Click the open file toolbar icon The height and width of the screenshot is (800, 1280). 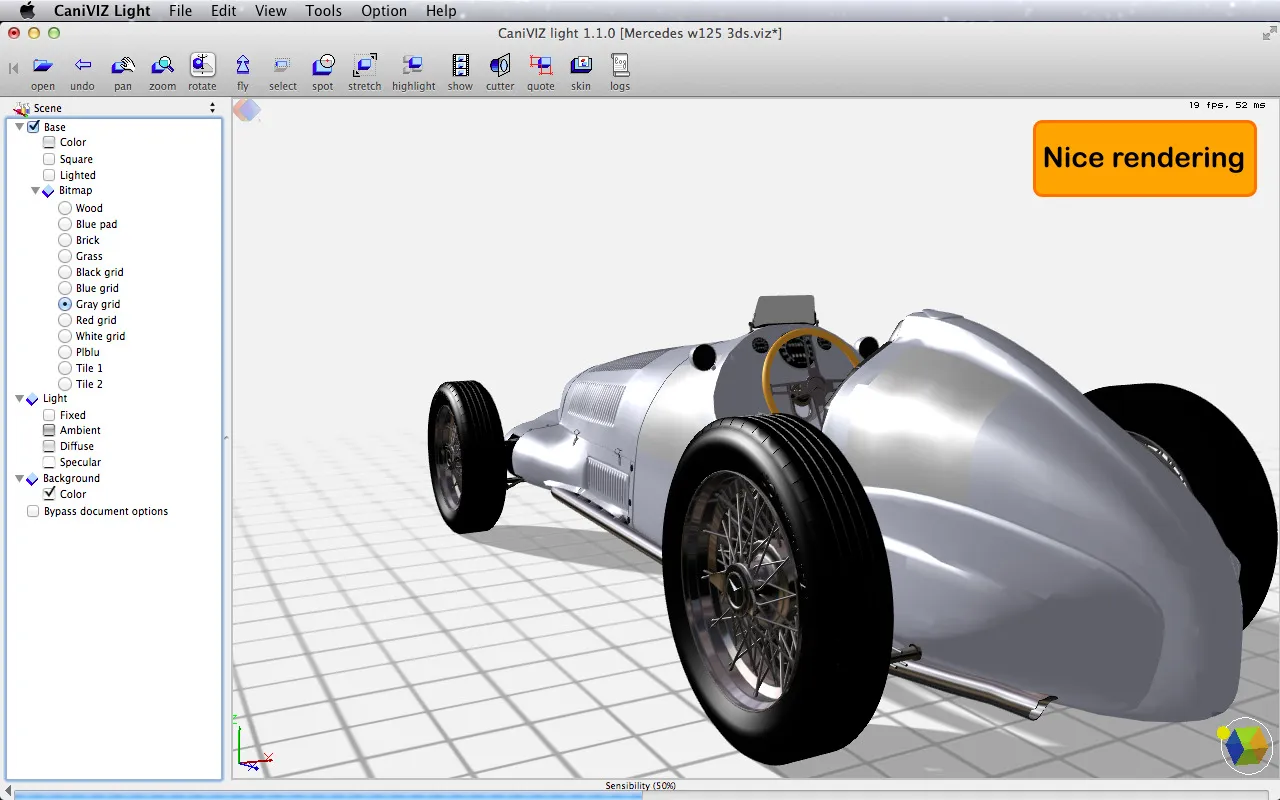[43, 67]
